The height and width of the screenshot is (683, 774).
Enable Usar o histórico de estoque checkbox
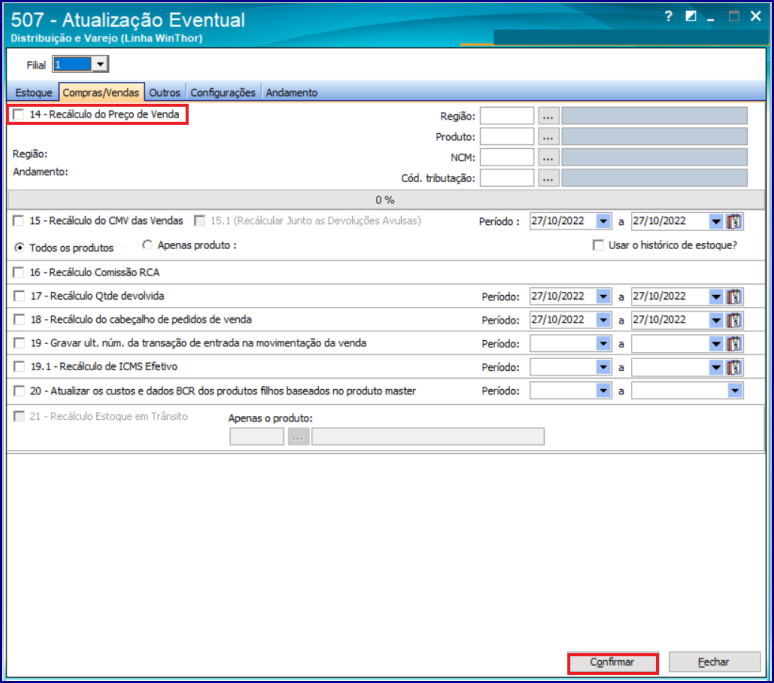coord(598,245)
